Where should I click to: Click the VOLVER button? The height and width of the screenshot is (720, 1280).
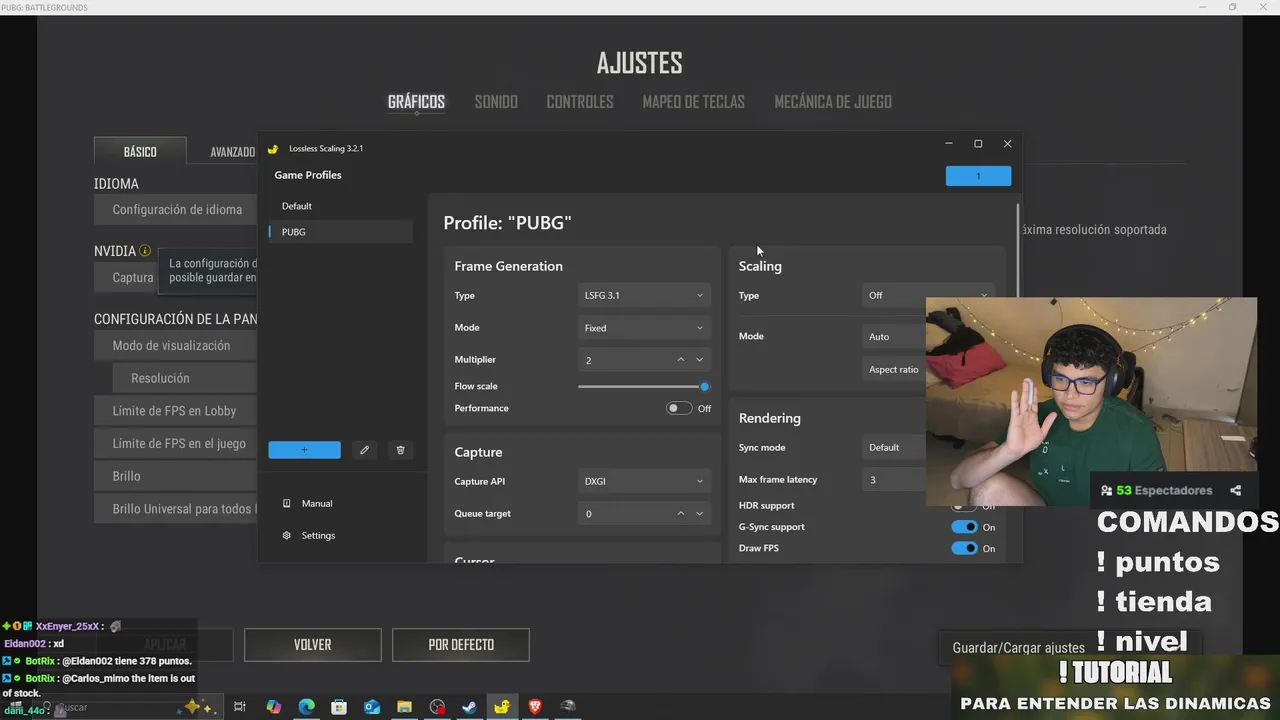312,645
